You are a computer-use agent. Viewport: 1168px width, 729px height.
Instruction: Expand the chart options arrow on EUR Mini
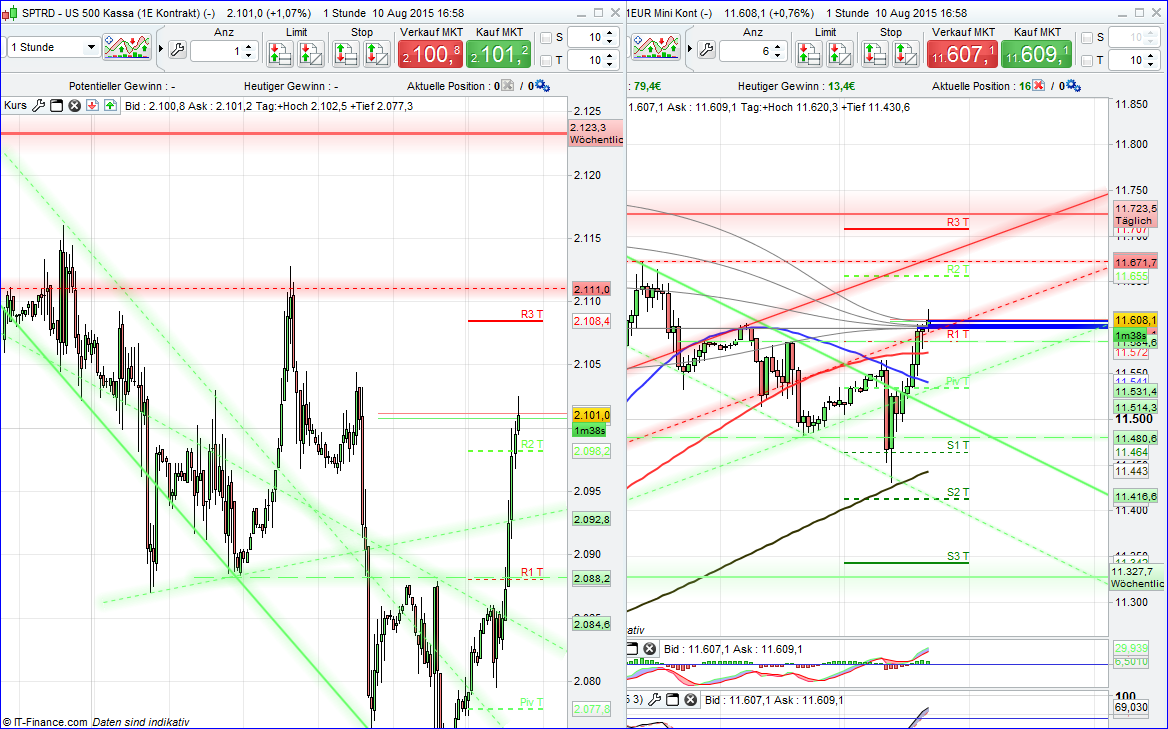tap(689, 48)
